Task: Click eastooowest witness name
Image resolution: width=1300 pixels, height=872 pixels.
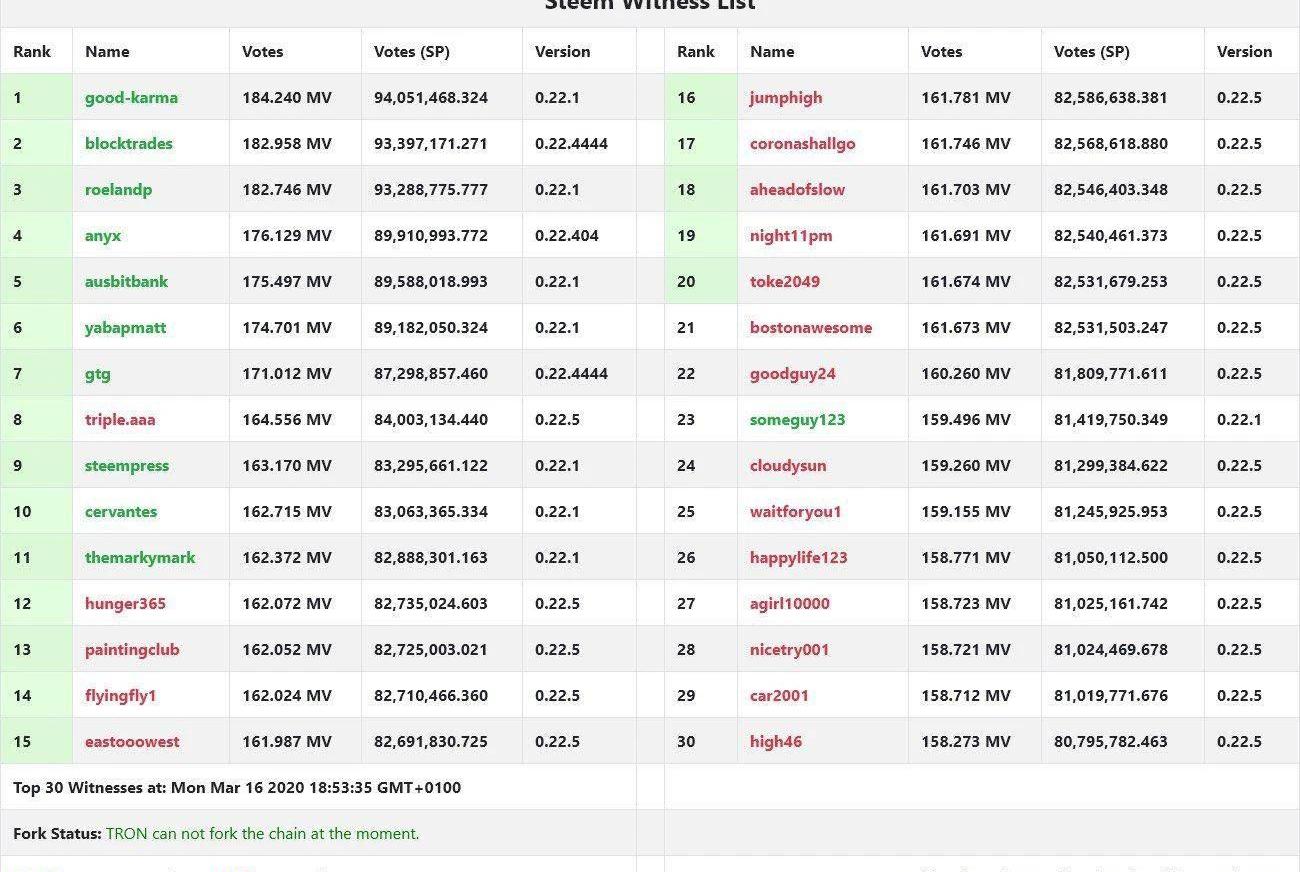Action: pyautogui.click(x=132, y=742)
